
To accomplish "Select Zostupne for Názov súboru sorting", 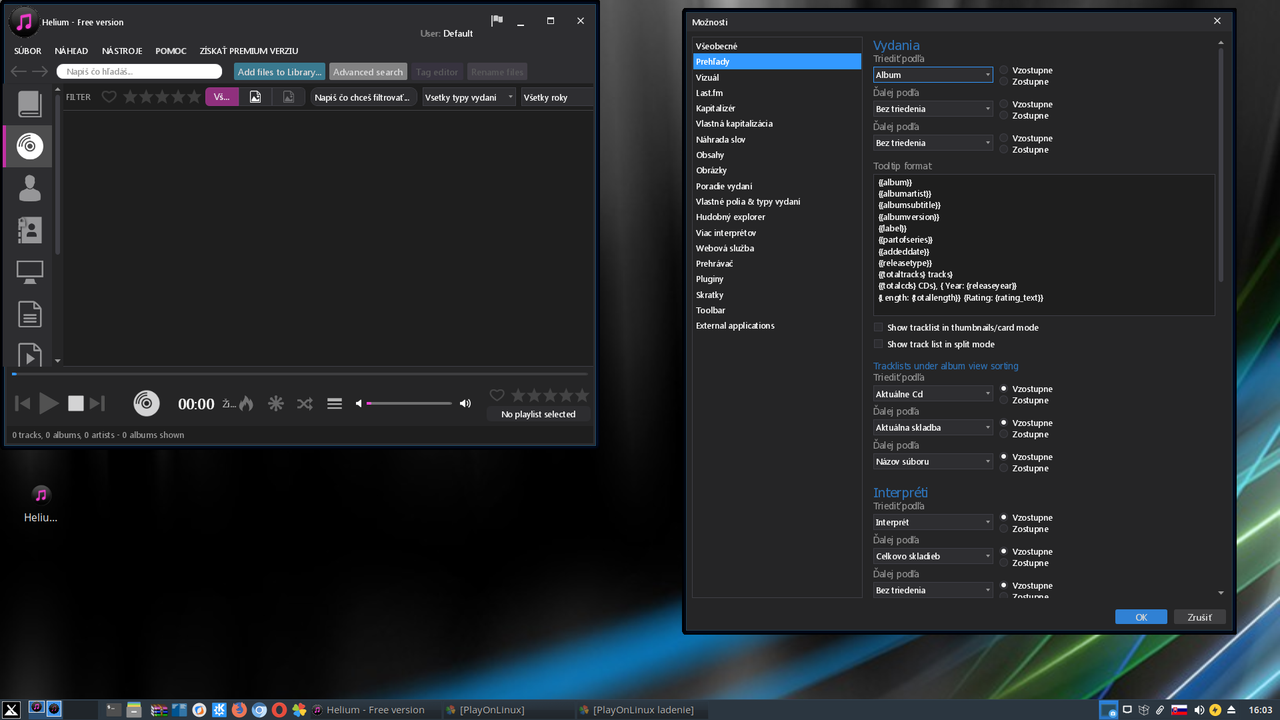I will pyautogui.click(x=1004, y=468).
